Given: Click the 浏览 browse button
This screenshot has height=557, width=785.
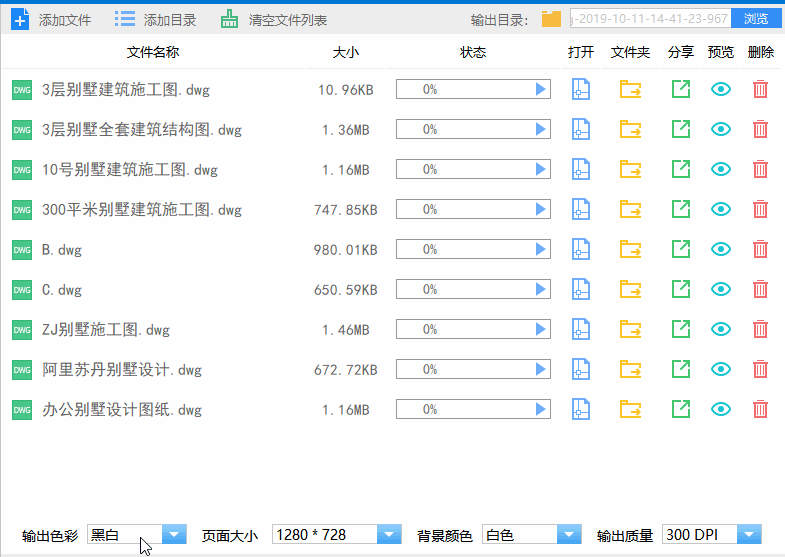Looking at the screenshot, I should coord(755,19).
